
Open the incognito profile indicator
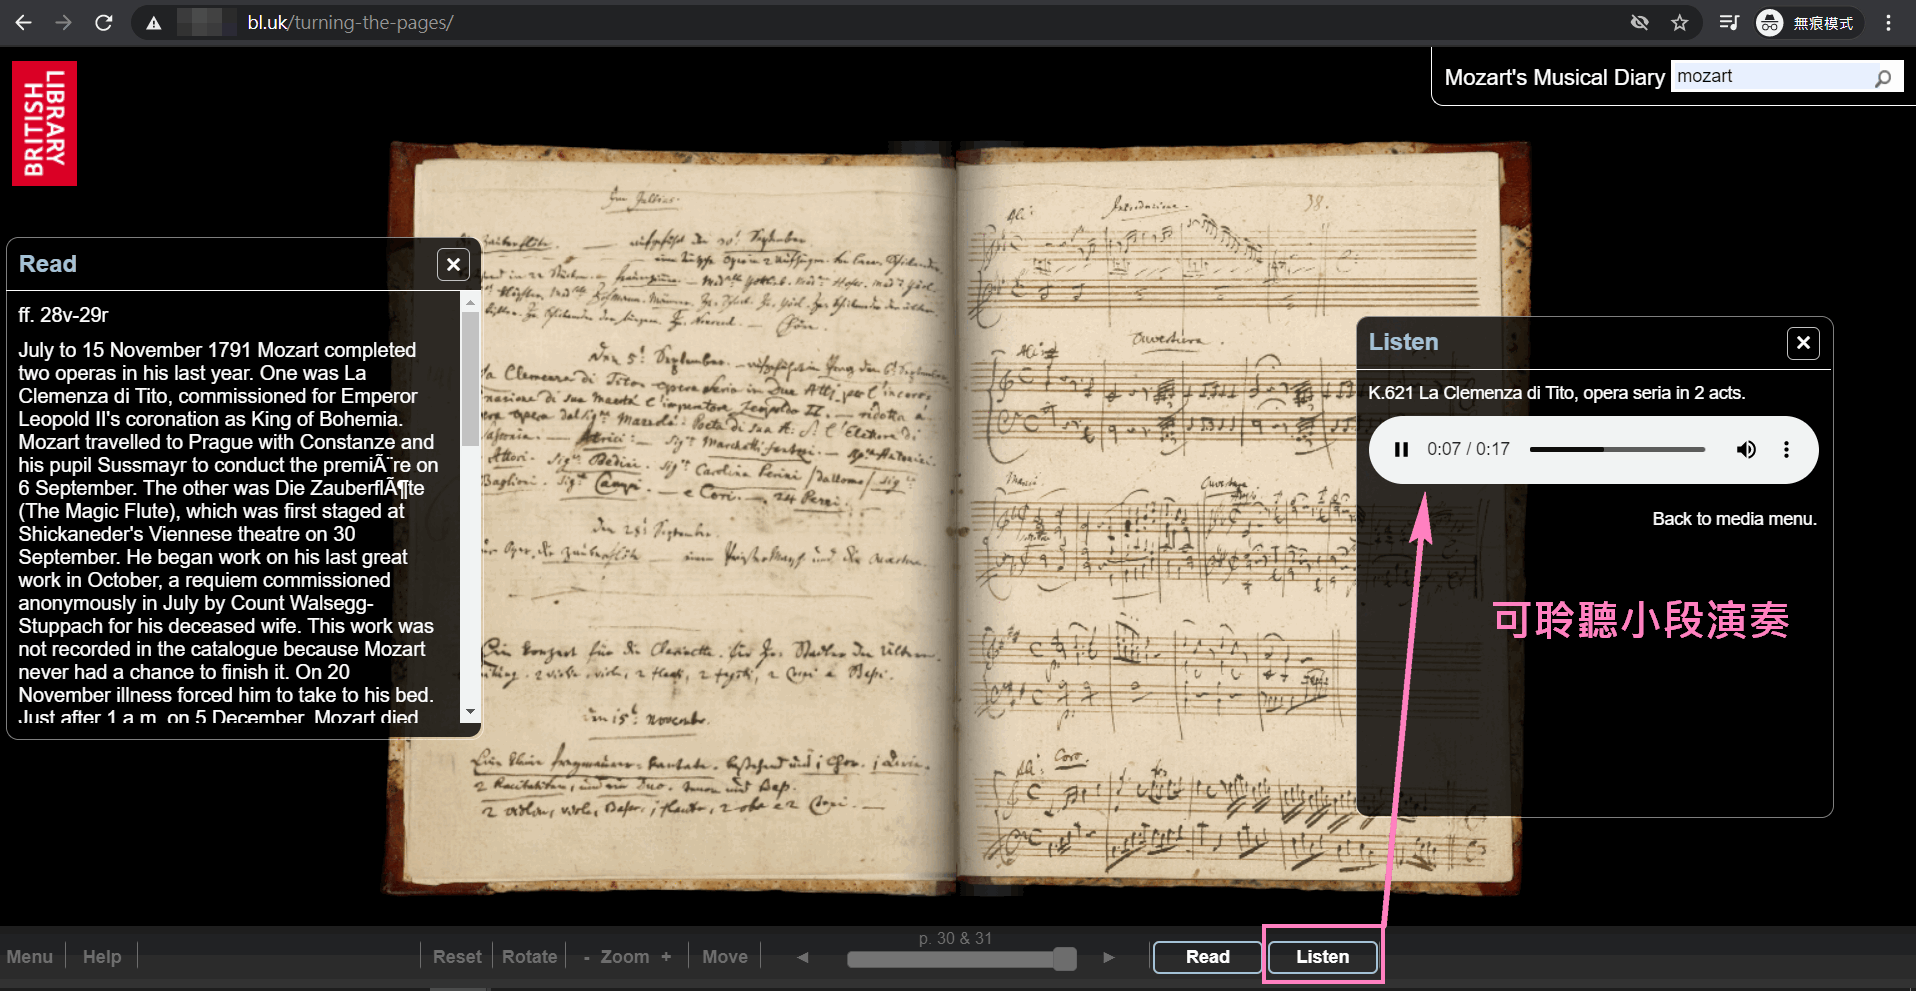tap(1807, 23)
